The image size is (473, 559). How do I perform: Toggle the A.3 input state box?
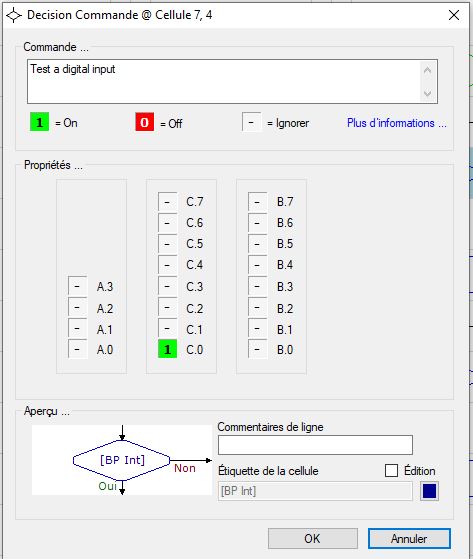coord(77,286)
